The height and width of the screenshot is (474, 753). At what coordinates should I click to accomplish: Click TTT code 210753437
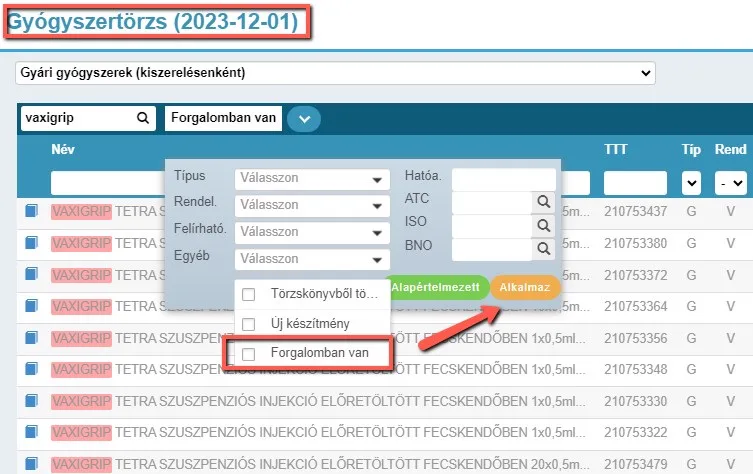tap(635, 211)
